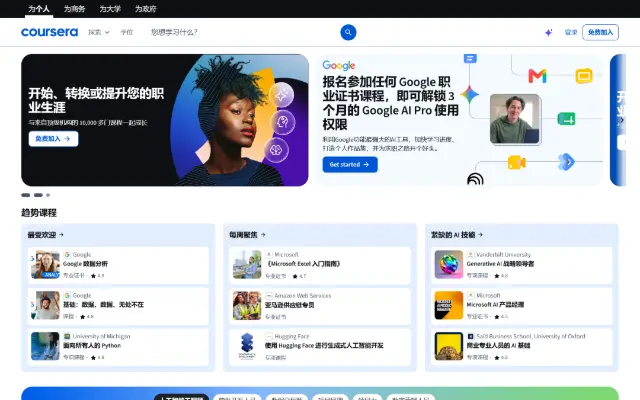This screenshot has height=400, width=640.
Task: Click the Saïd Business School logo icon
Action: pyautogui.click(x=471, y=336)
